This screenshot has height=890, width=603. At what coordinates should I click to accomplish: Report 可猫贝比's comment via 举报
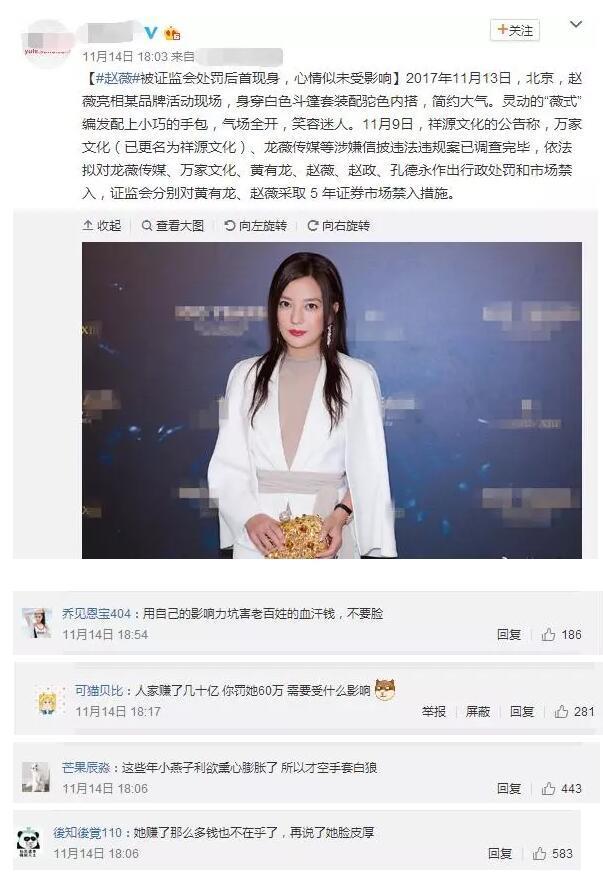click(434, 712)
